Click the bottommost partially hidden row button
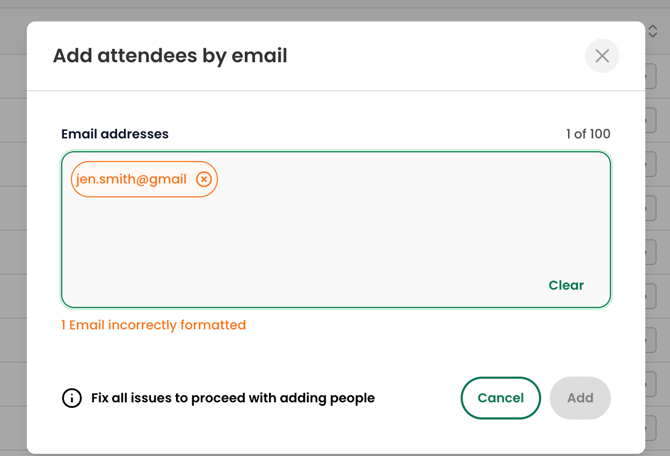 pos(651,428)
